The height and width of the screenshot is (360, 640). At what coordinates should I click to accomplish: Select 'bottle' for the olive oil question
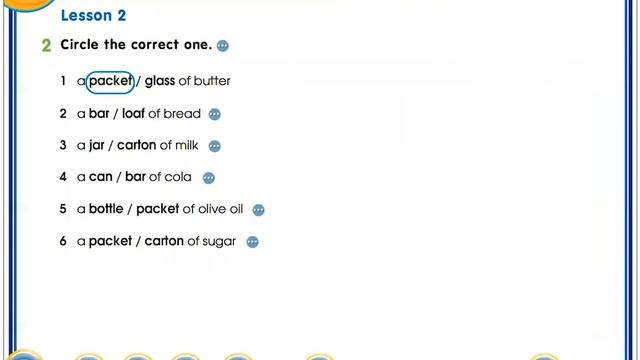tap(106, 209)
